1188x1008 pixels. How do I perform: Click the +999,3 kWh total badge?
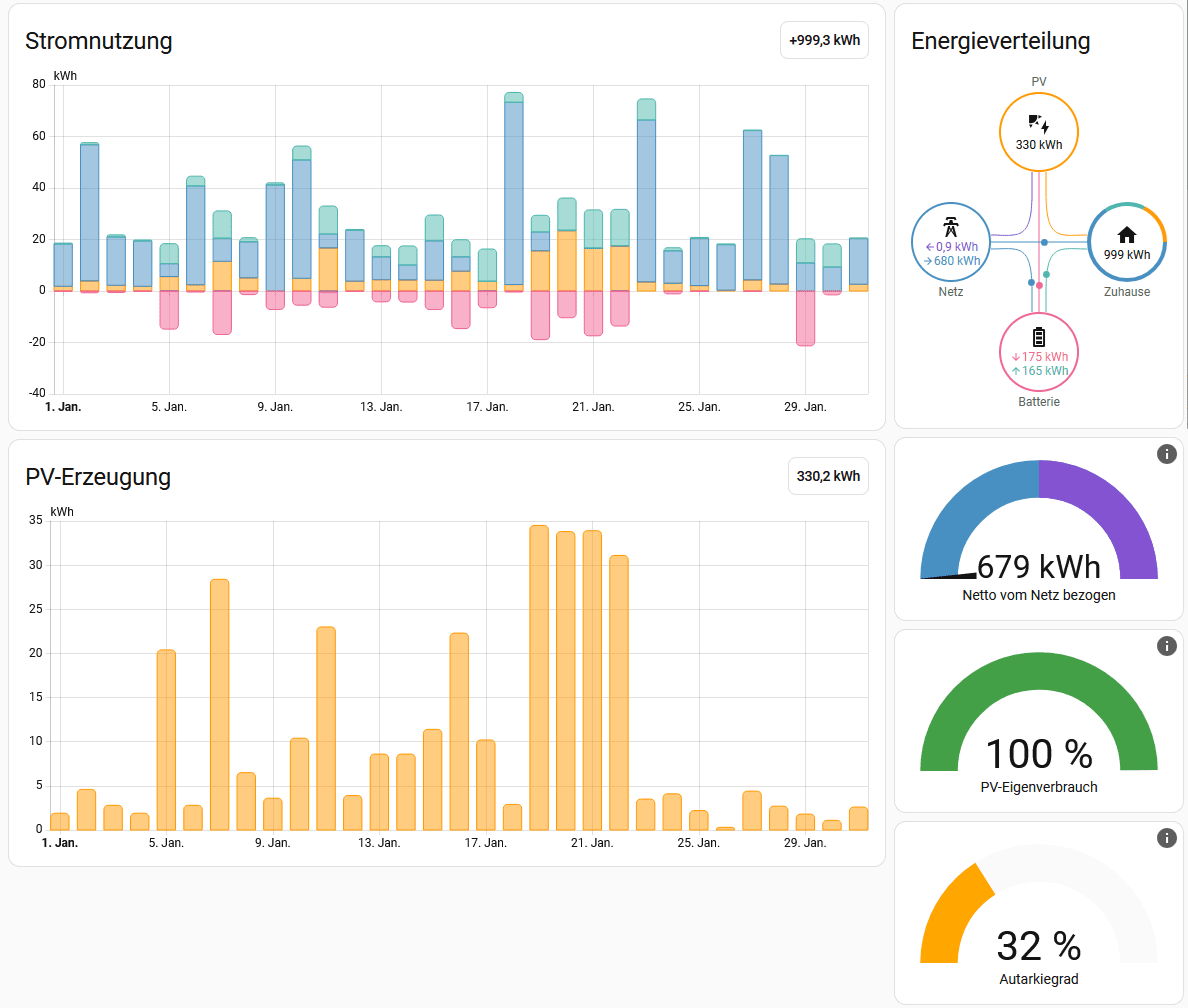tap(824, 40)
